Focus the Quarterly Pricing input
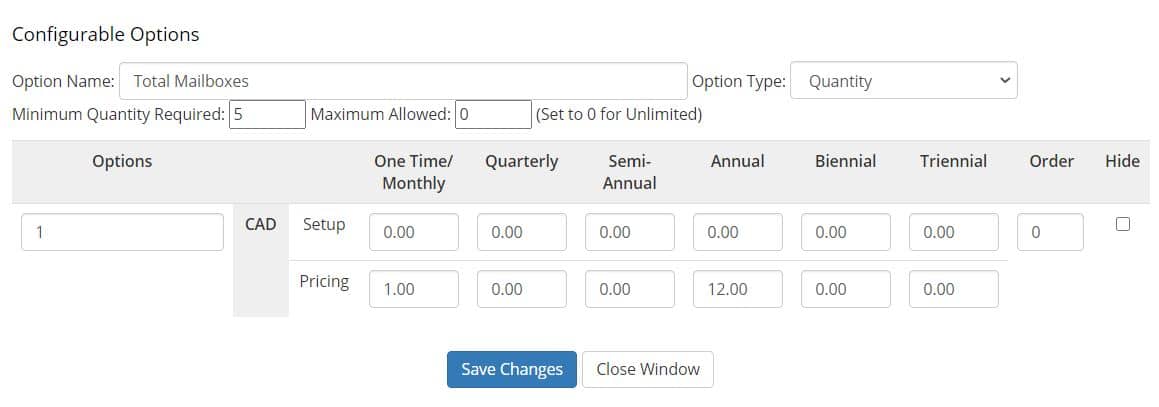 [x=522, y=289]
